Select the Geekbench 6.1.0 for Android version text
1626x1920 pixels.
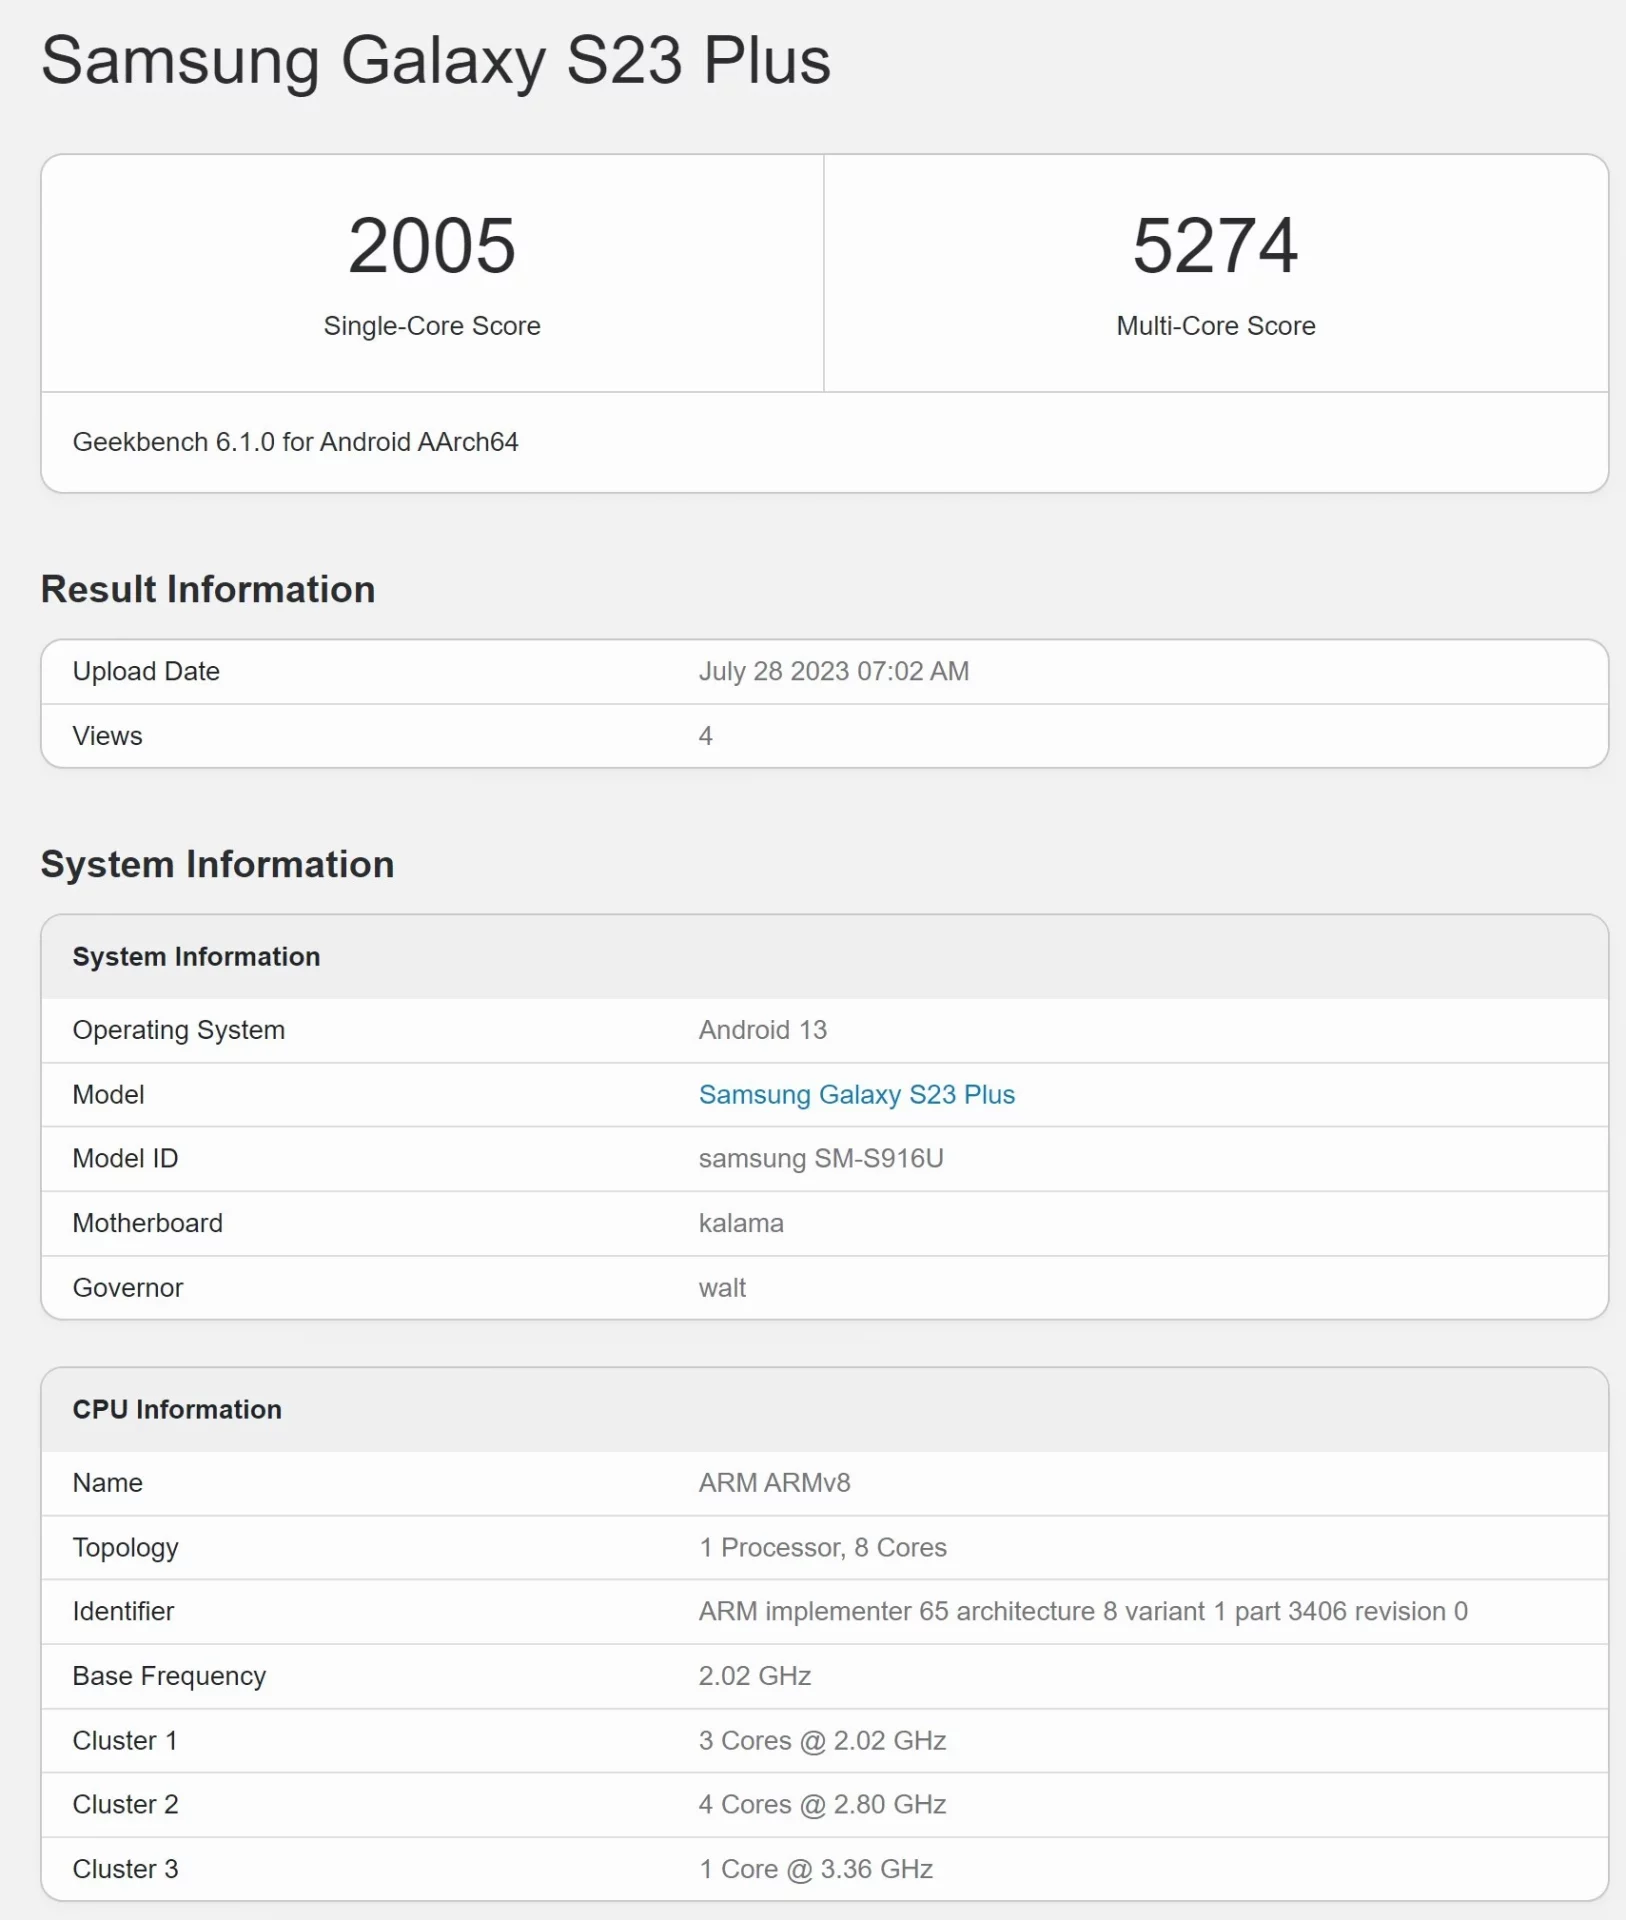(x=295, y=442)
